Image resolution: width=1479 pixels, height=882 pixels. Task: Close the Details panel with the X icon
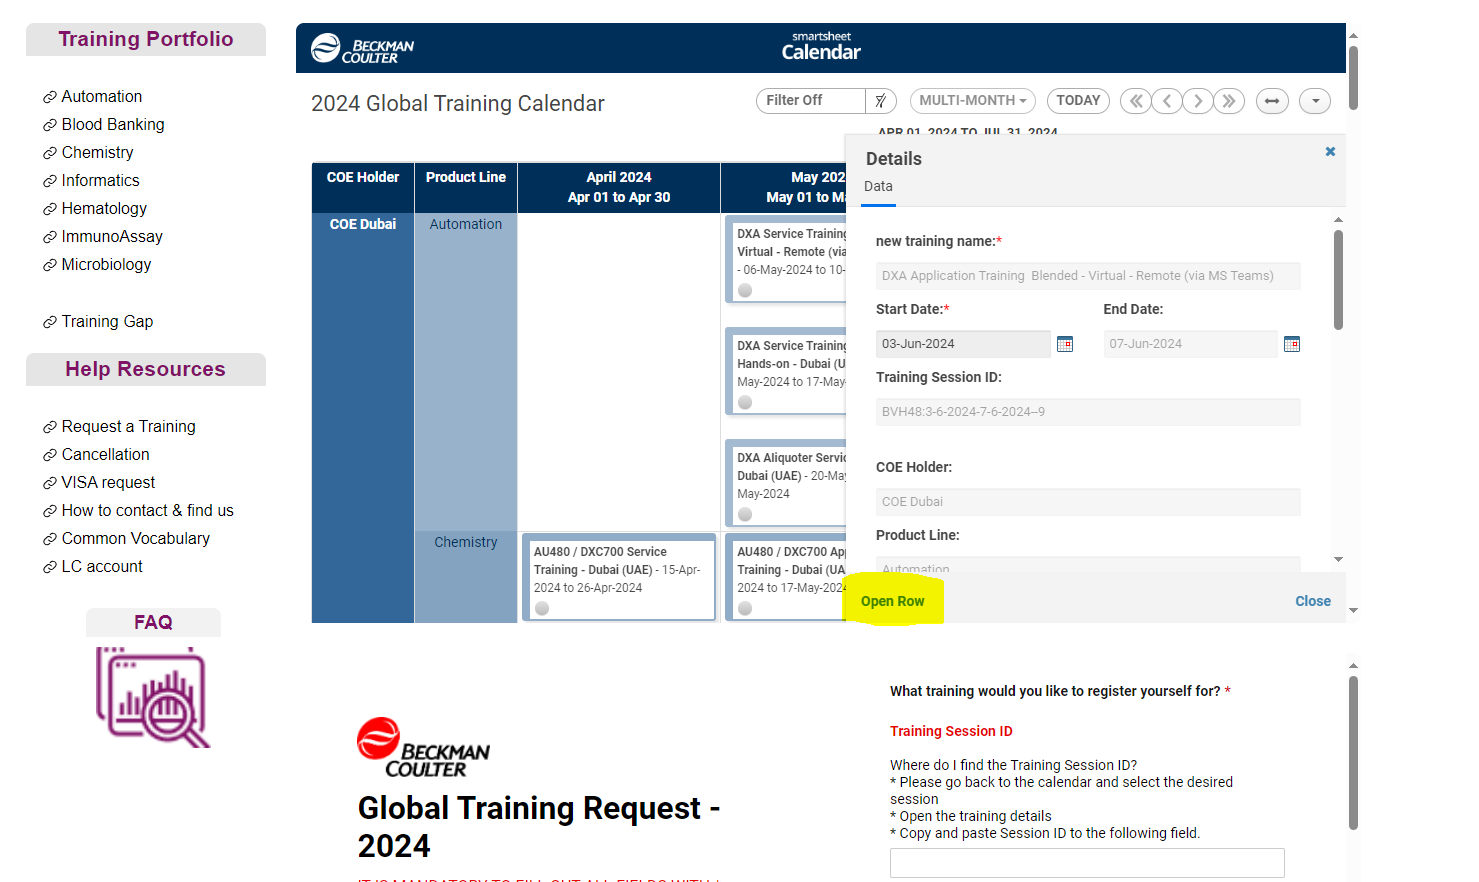coord(1330,152)
